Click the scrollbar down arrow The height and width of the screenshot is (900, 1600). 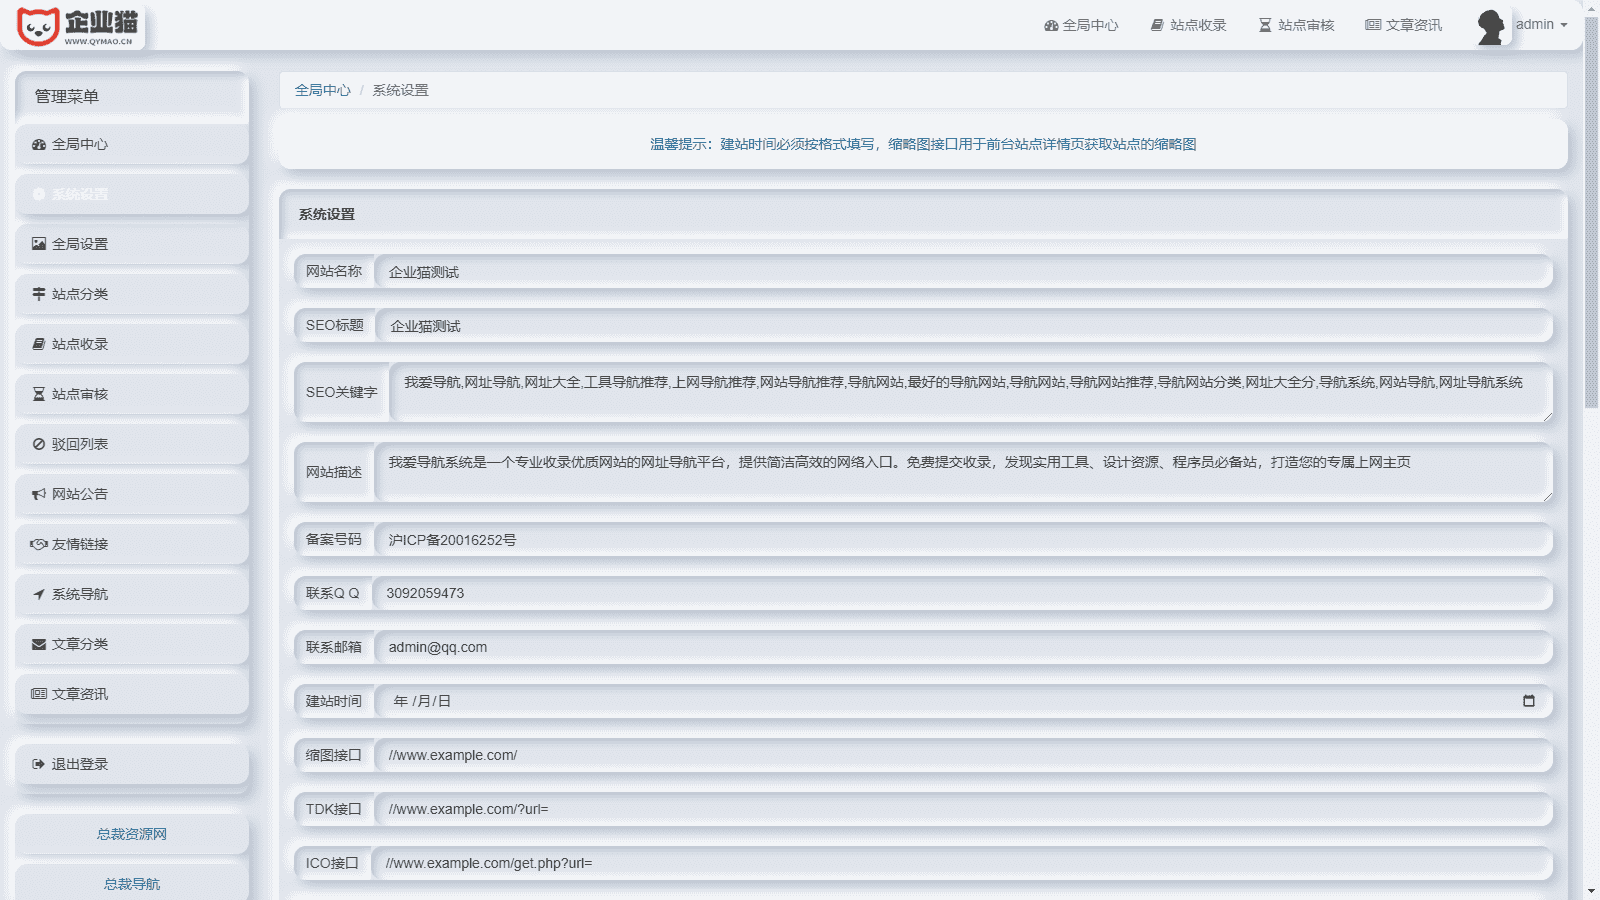click(1591, 891)
